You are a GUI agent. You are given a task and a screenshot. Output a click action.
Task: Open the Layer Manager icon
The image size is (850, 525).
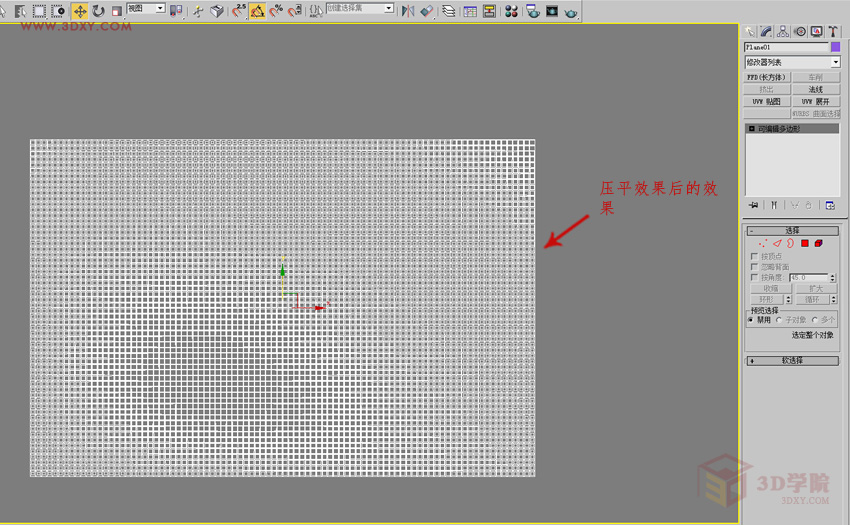[449, 11]
